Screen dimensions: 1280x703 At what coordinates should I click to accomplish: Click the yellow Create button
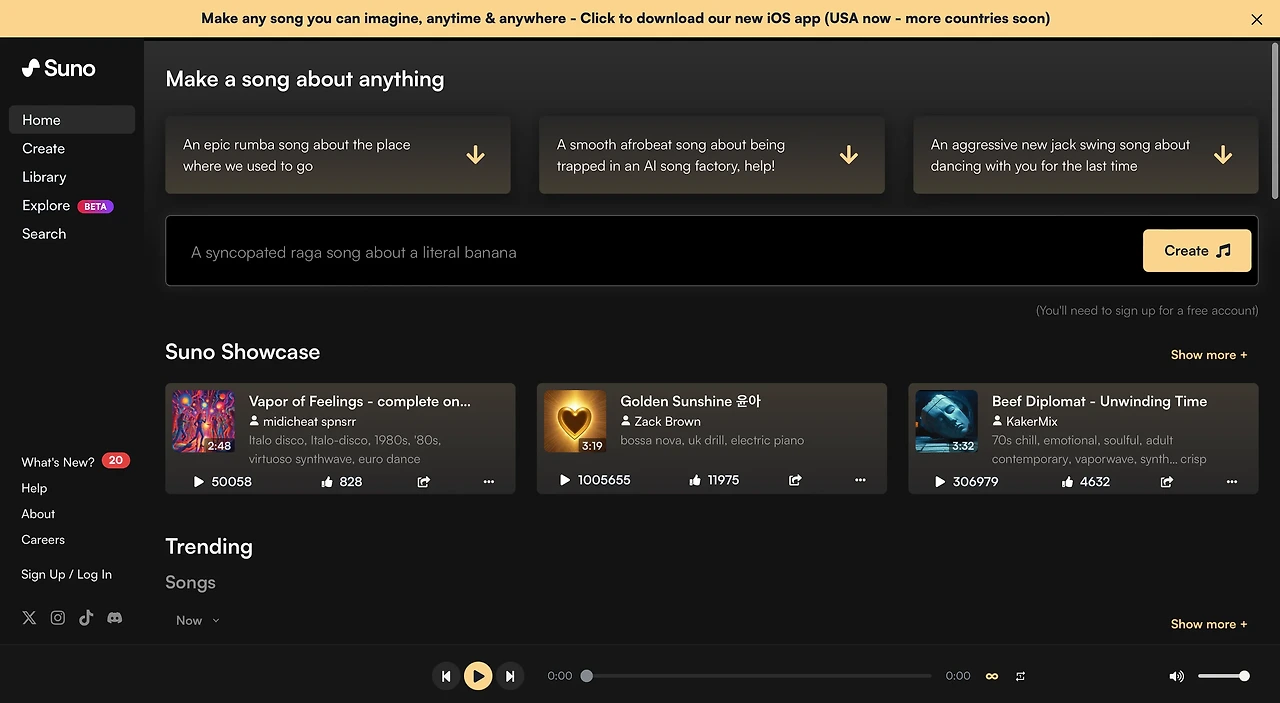click(1197, 251)
